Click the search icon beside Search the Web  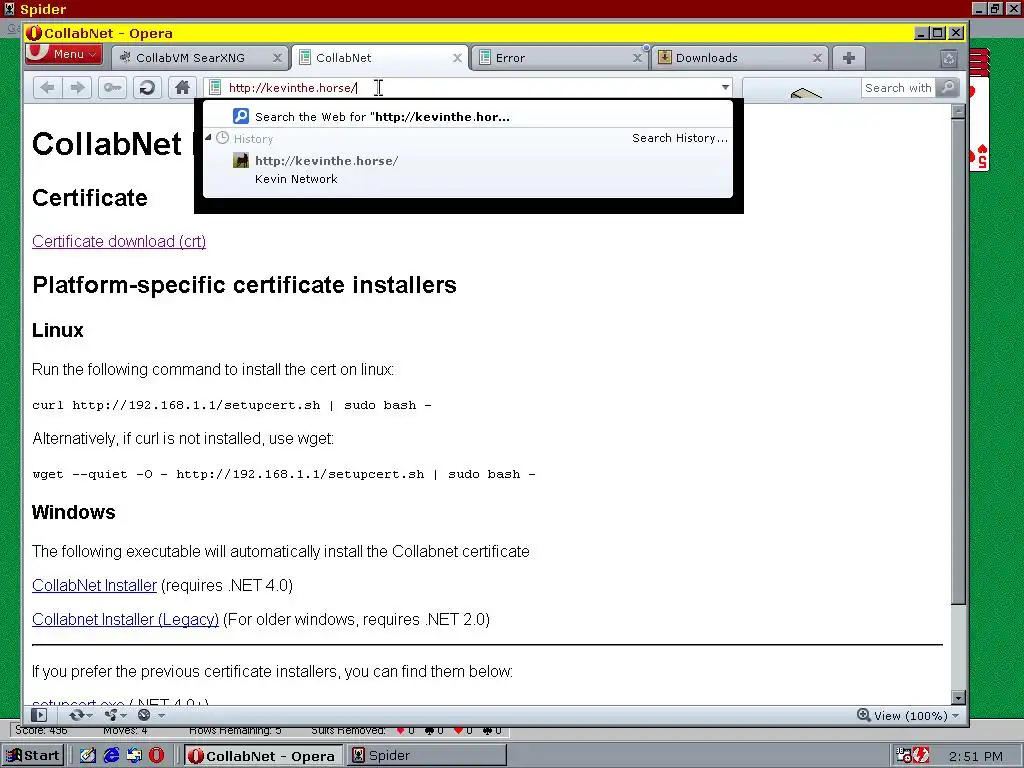tap(240, 116)
